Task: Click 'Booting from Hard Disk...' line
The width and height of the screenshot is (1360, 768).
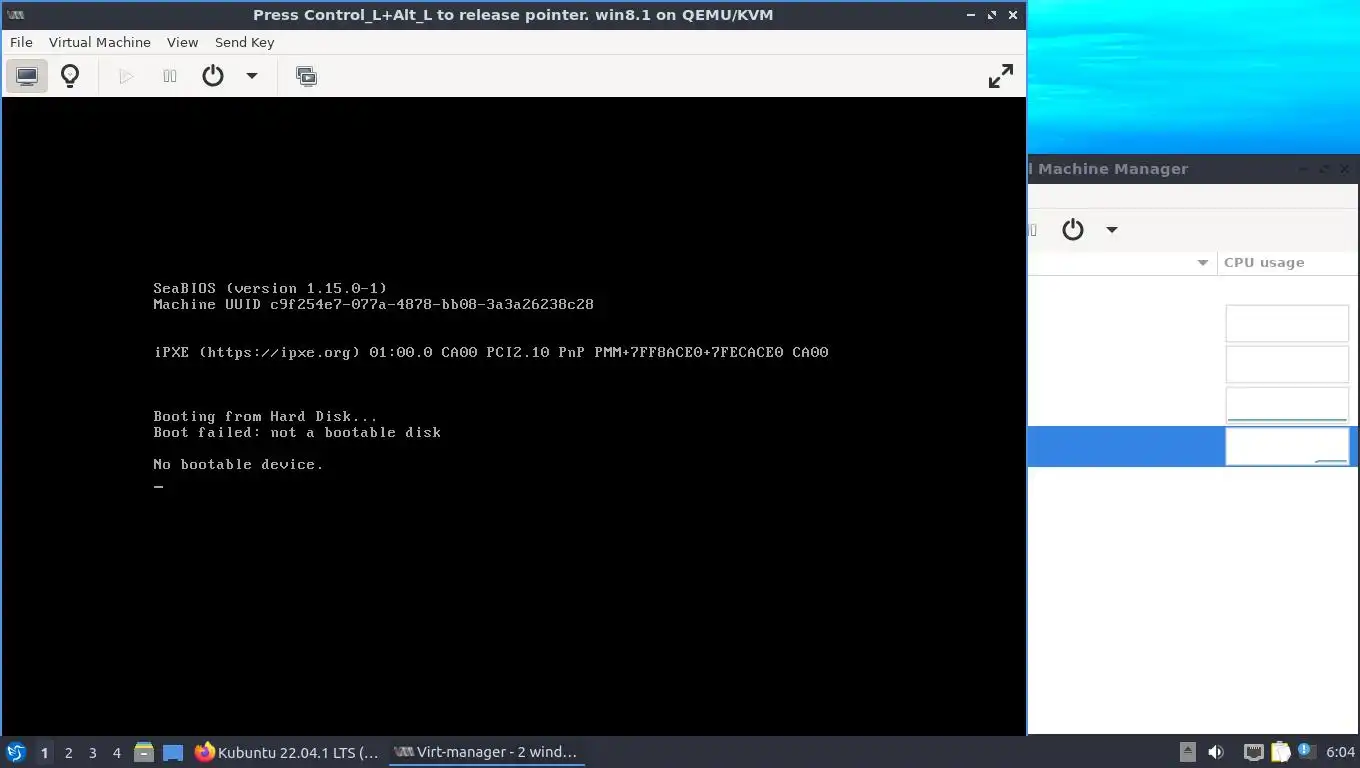Action: point(265,416)
